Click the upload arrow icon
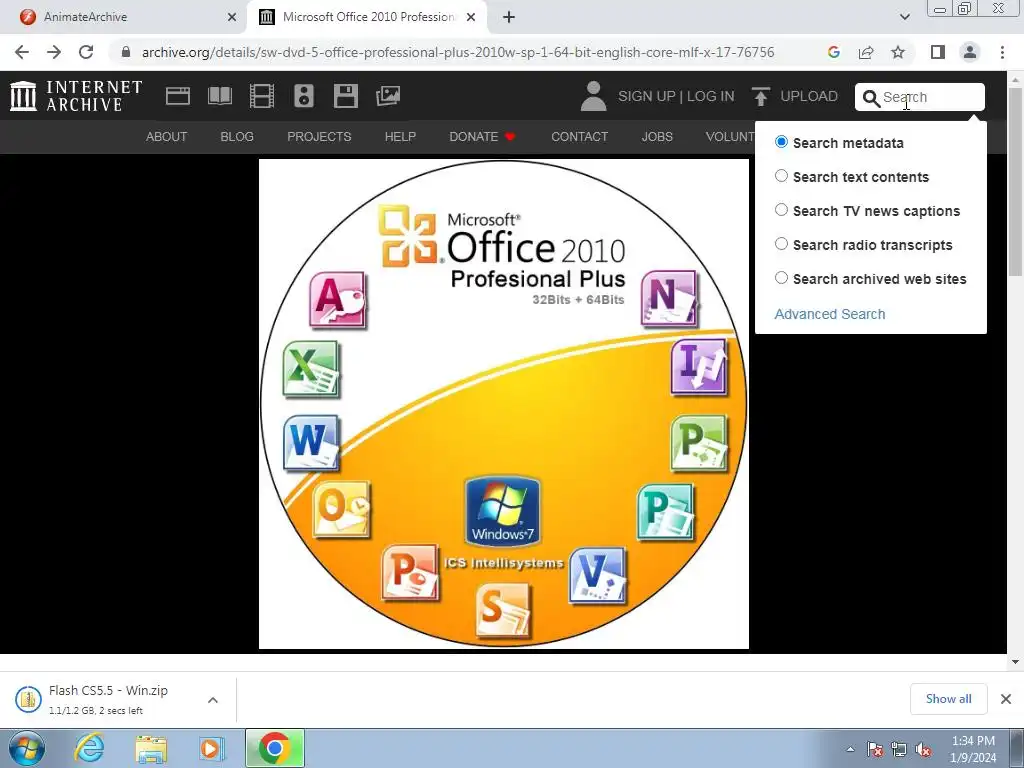Image resolution: width=1024 pixels, height=768 pixels. pyautogui.click(x=760, y=96)
